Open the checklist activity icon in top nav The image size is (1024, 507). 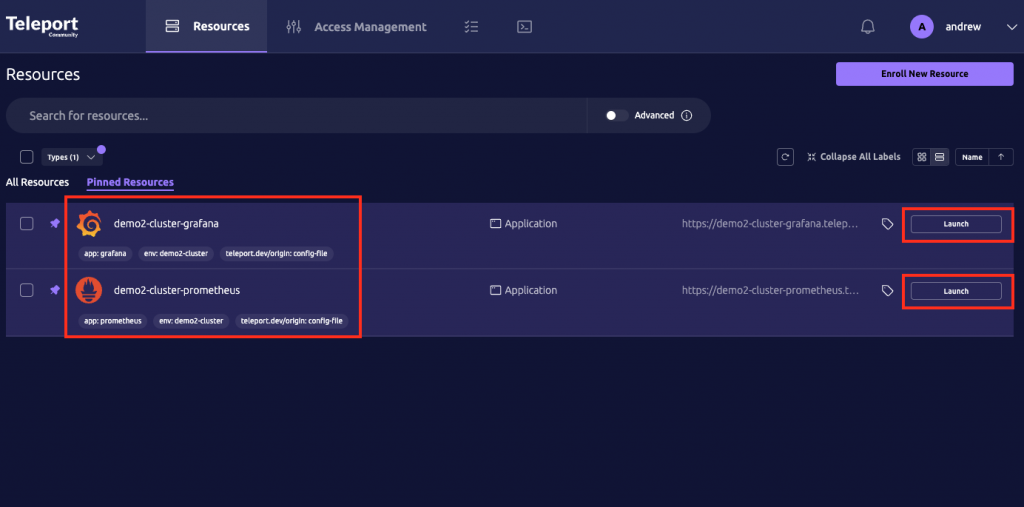pyautogui.click(x=471, y=27)
